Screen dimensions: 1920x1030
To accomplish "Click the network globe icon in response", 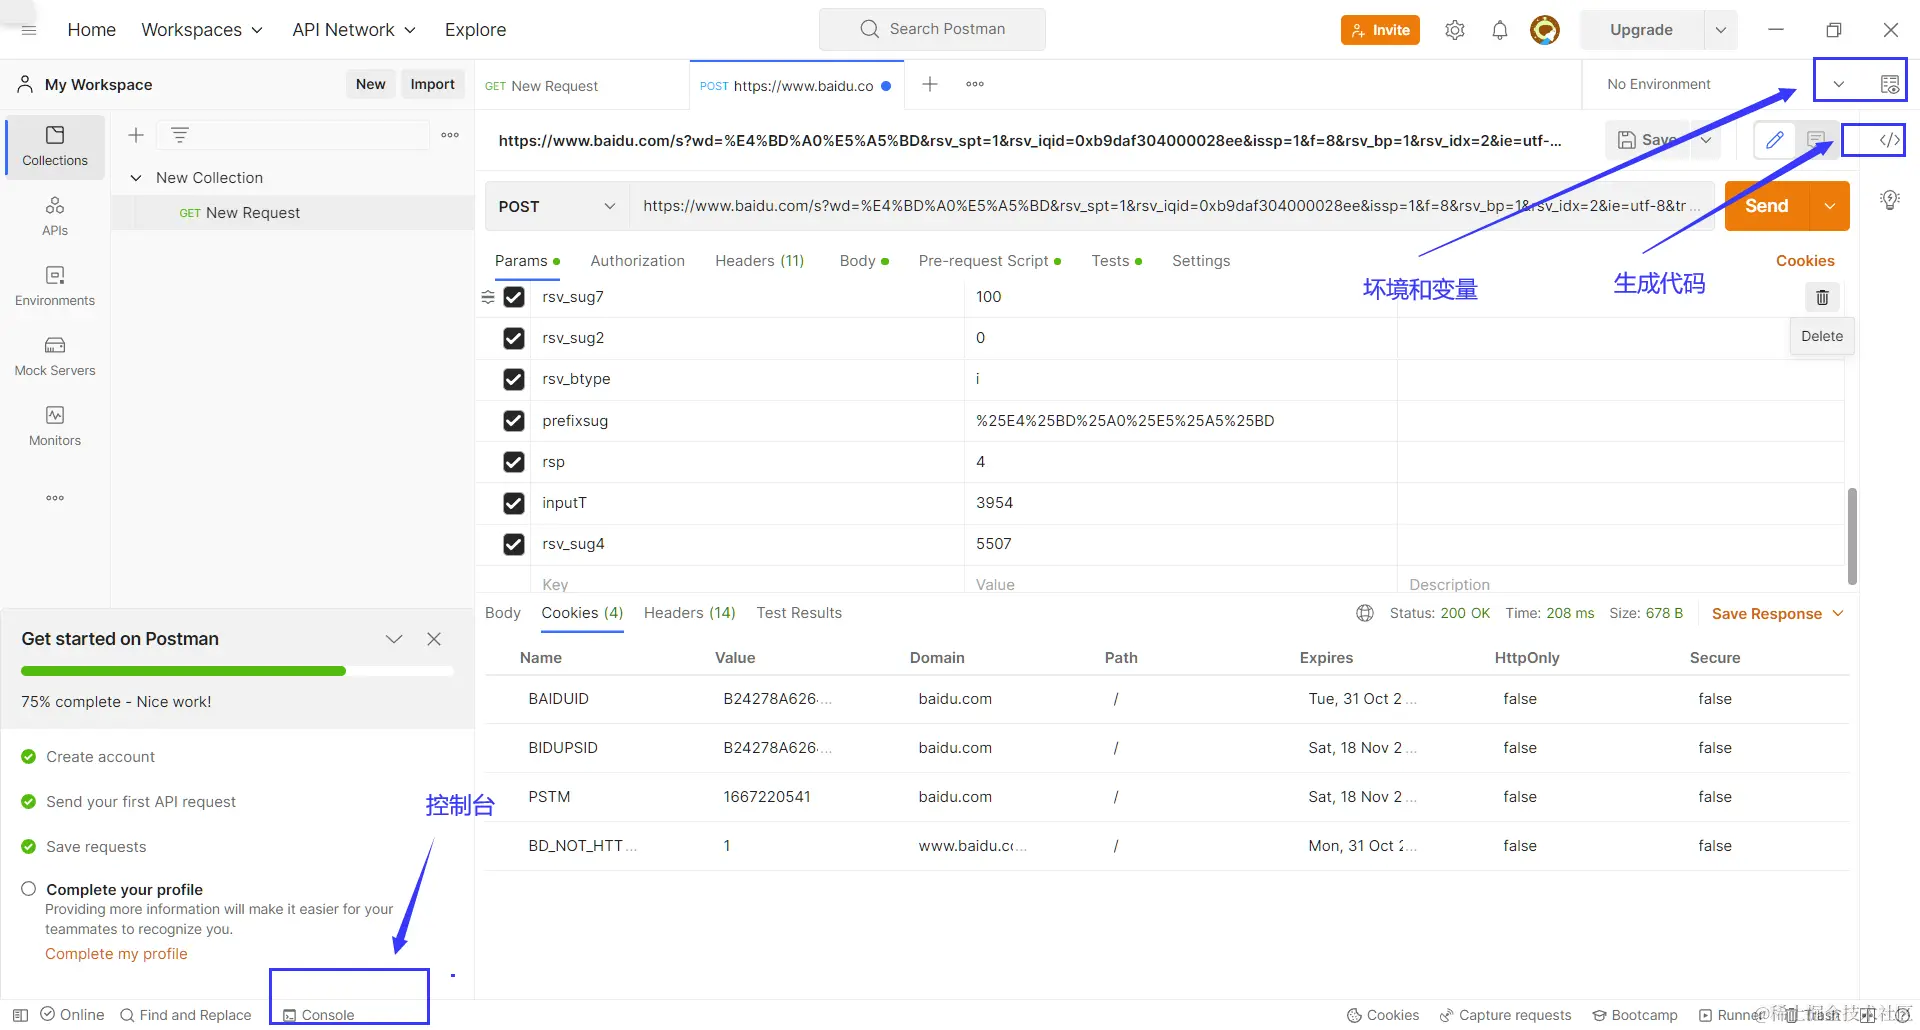I will point(1365,613).
